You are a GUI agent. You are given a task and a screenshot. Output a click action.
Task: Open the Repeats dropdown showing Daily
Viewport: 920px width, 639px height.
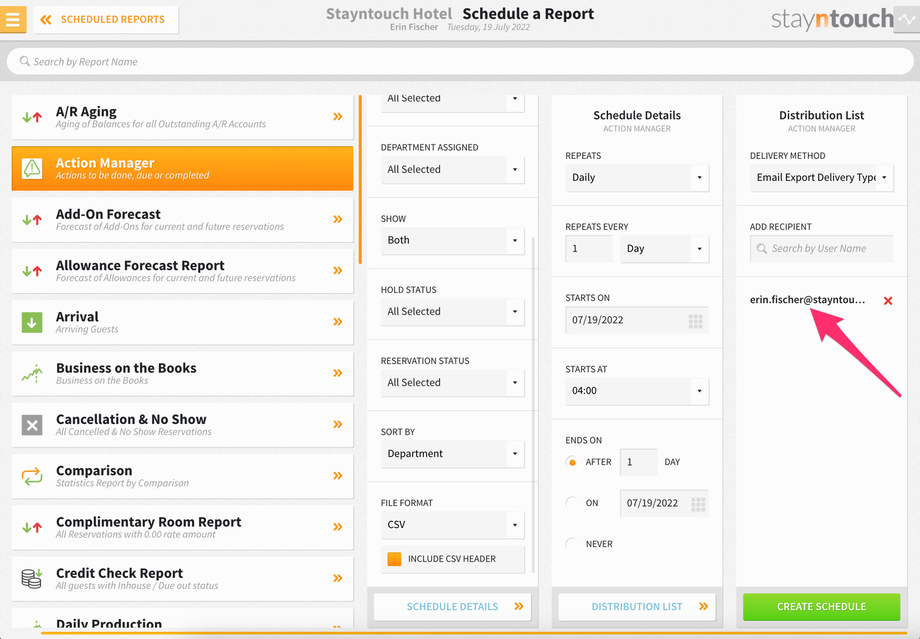point(637,178)
